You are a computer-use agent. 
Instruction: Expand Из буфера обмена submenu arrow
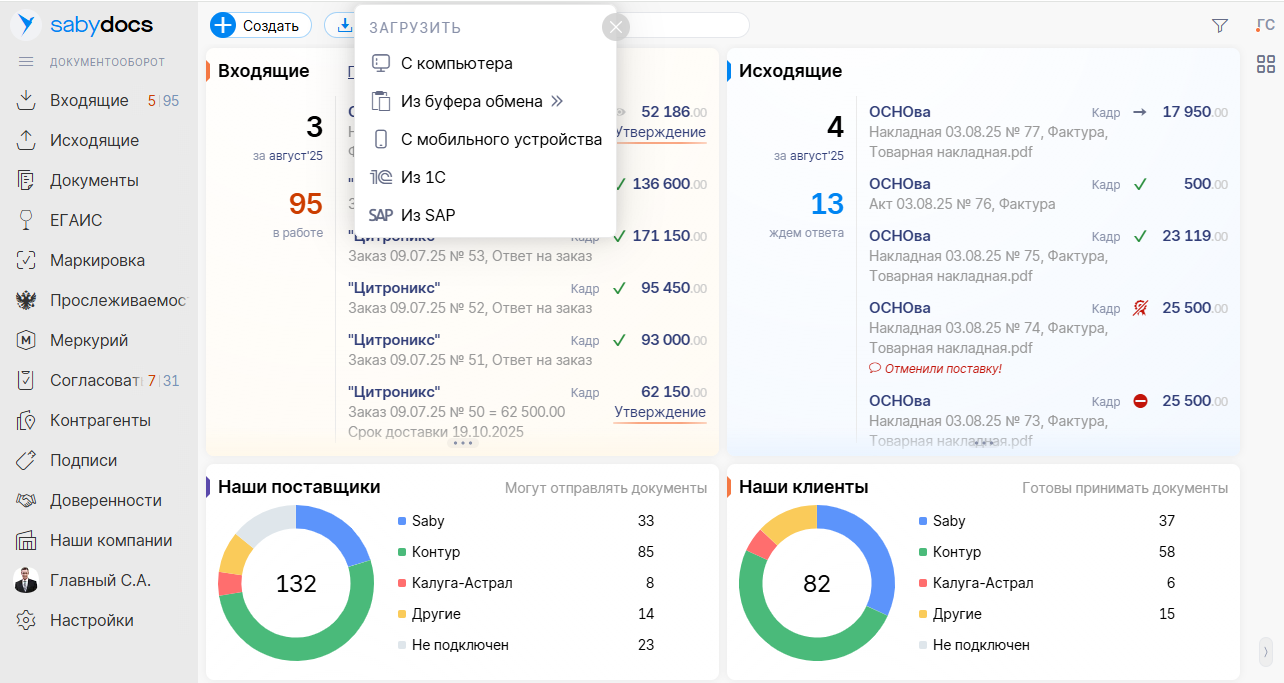point(557,101)
